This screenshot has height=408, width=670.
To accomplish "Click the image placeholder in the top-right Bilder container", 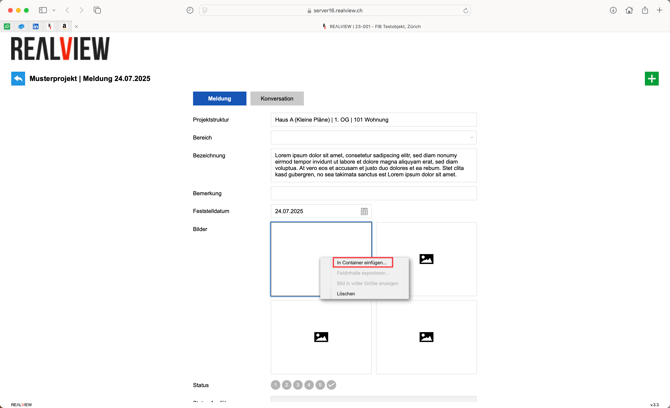I will [426, 259].
